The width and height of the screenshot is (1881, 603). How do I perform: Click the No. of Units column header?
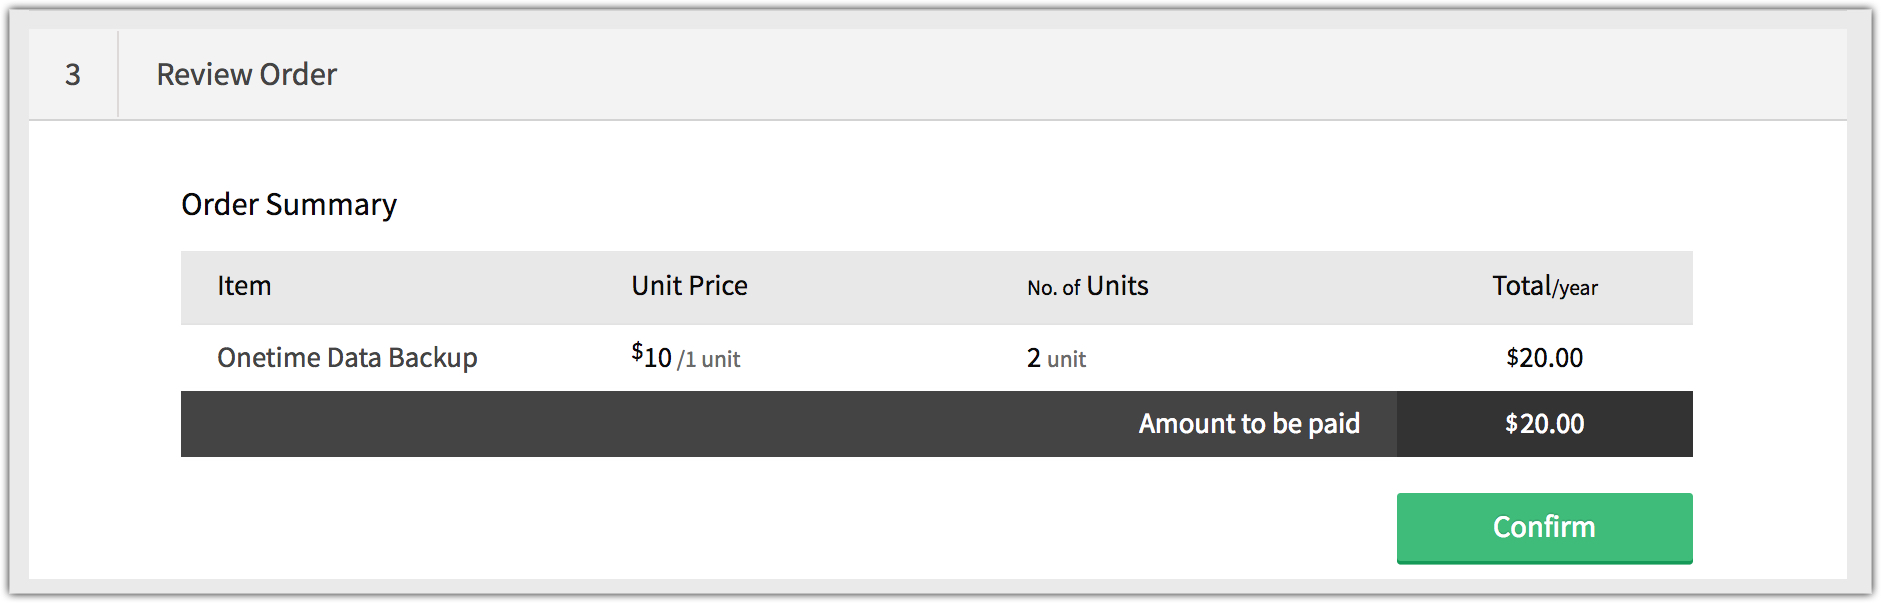1087,286
